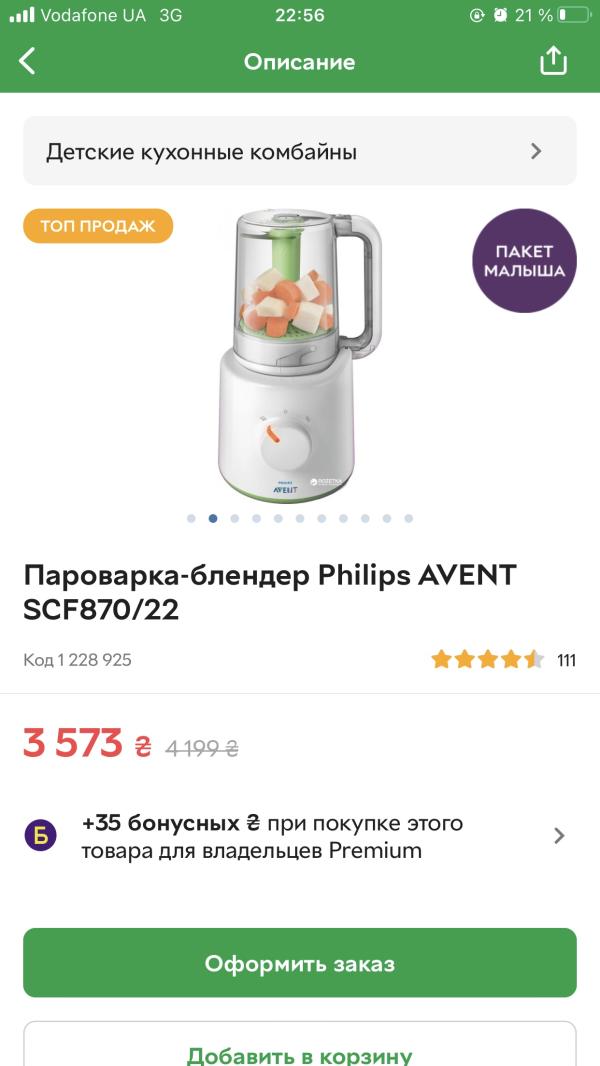Tap the purple Пакет малыша badge
Screen dimensions: 600x1066
coord(524,261)
